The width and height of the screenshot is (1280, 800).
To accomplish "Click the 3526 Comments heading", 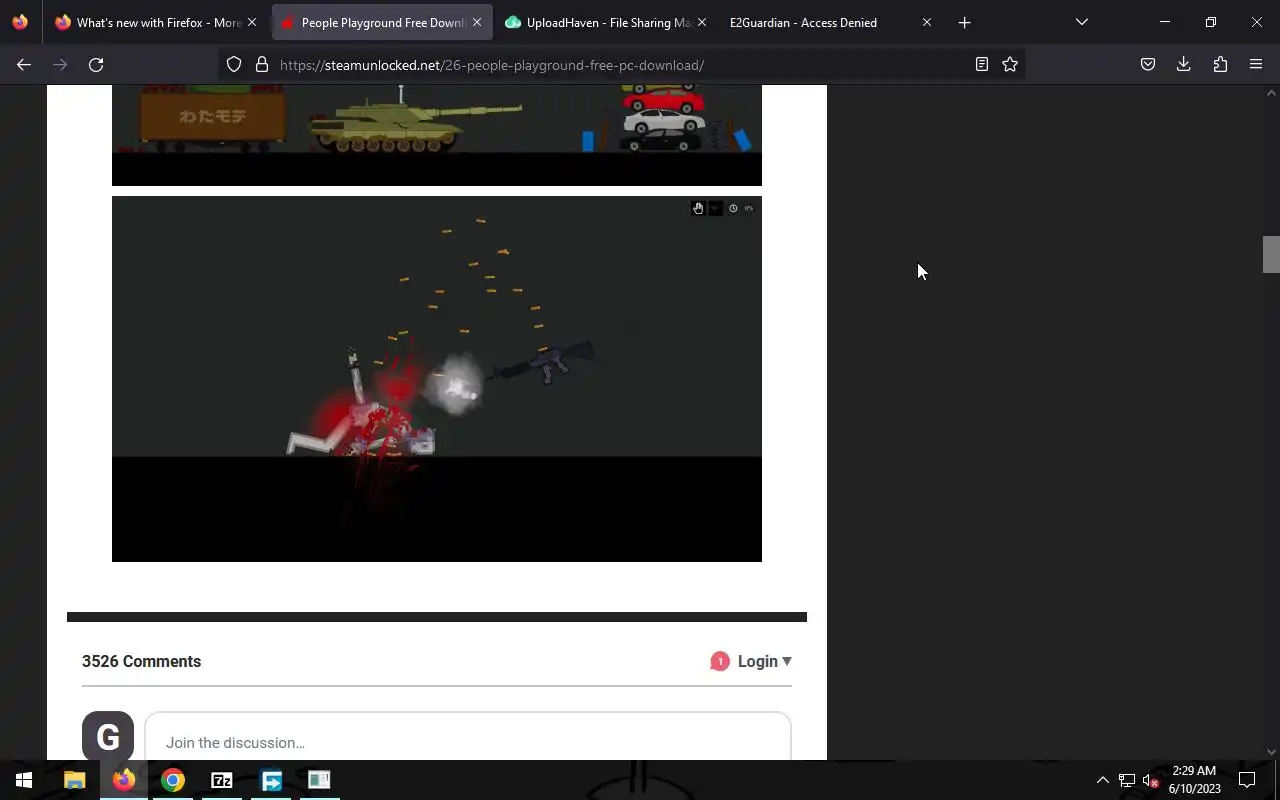I will 141,661.
